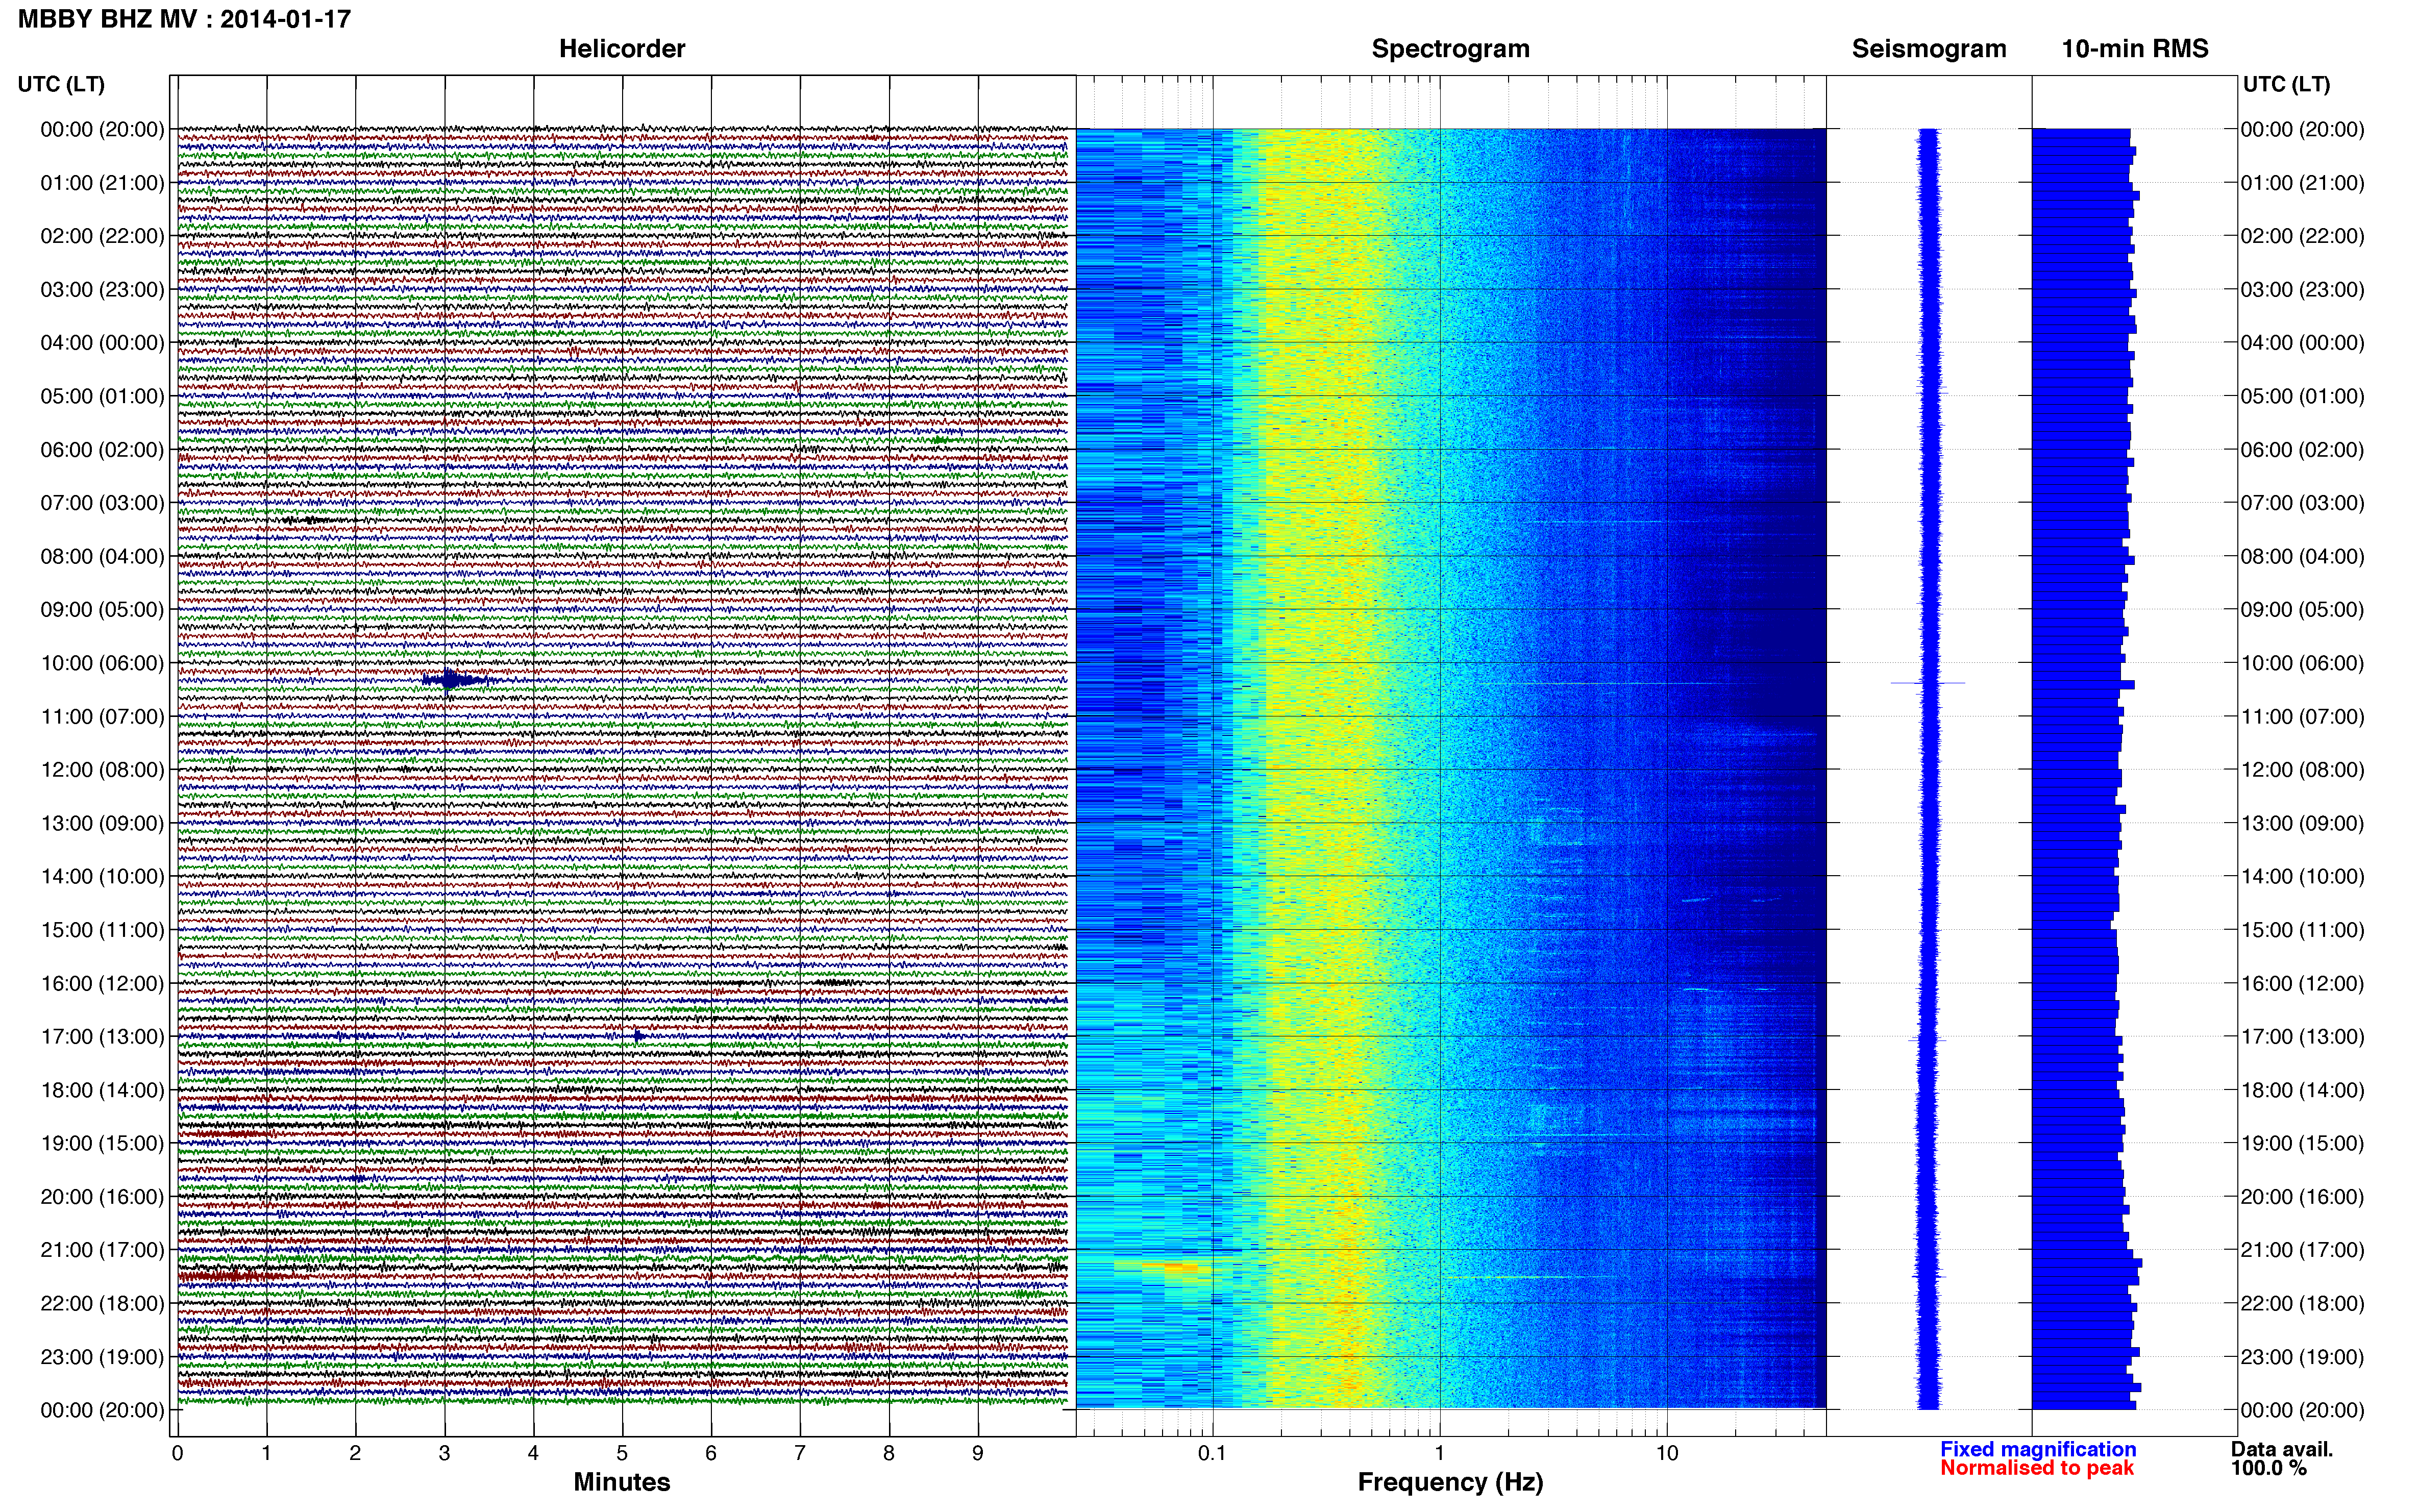Click the black burst on 07:20 helicorder trace
This screenshot has width=2419, height=1512.
click(308, 520)
